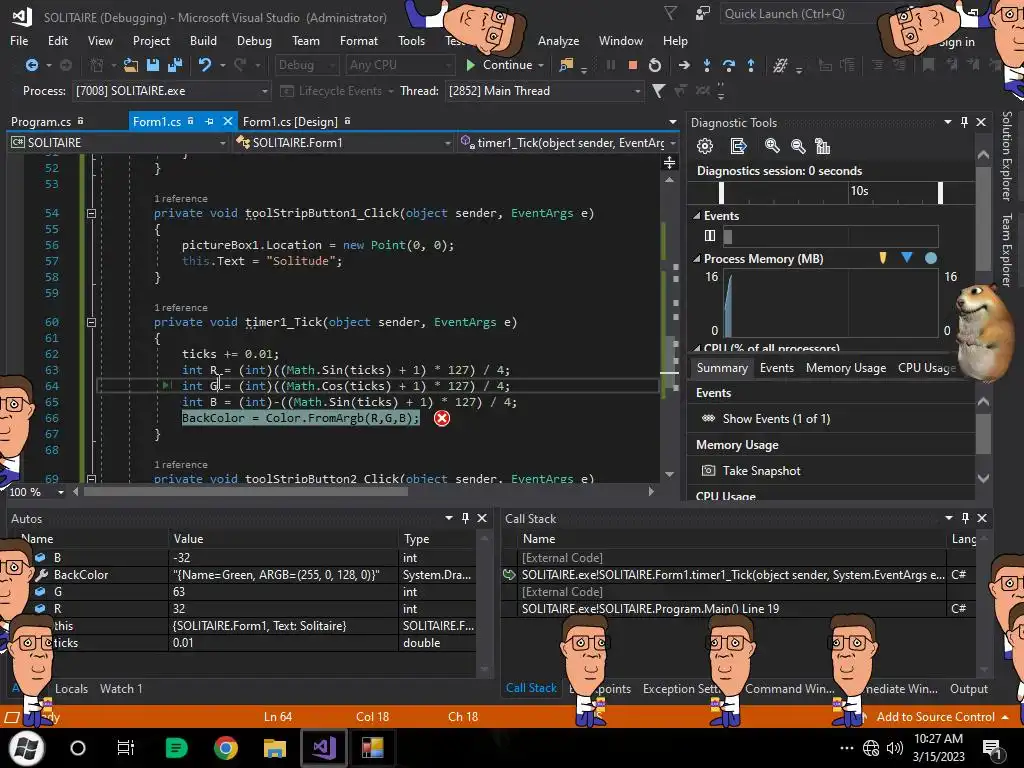Stop debugging with the red square icon
Screen dimensions: 1024x768
tap(632, 65)
